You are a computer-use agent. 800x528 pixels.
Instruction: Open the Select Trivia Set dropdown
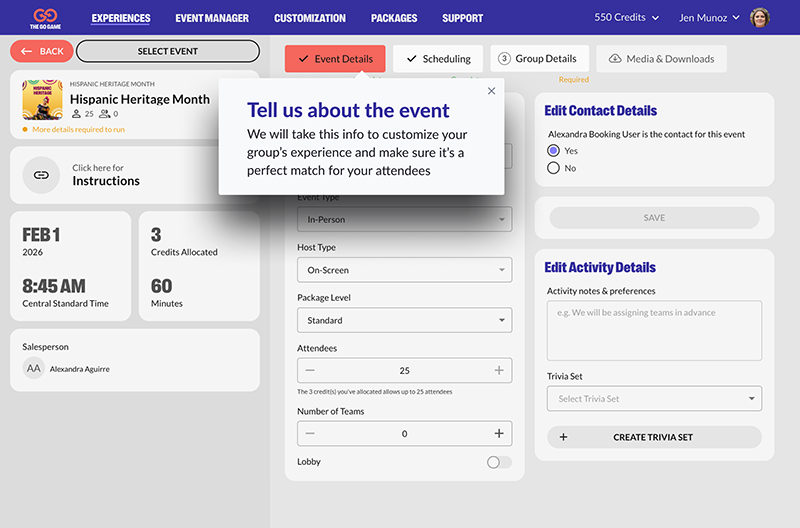pos(654,399)
